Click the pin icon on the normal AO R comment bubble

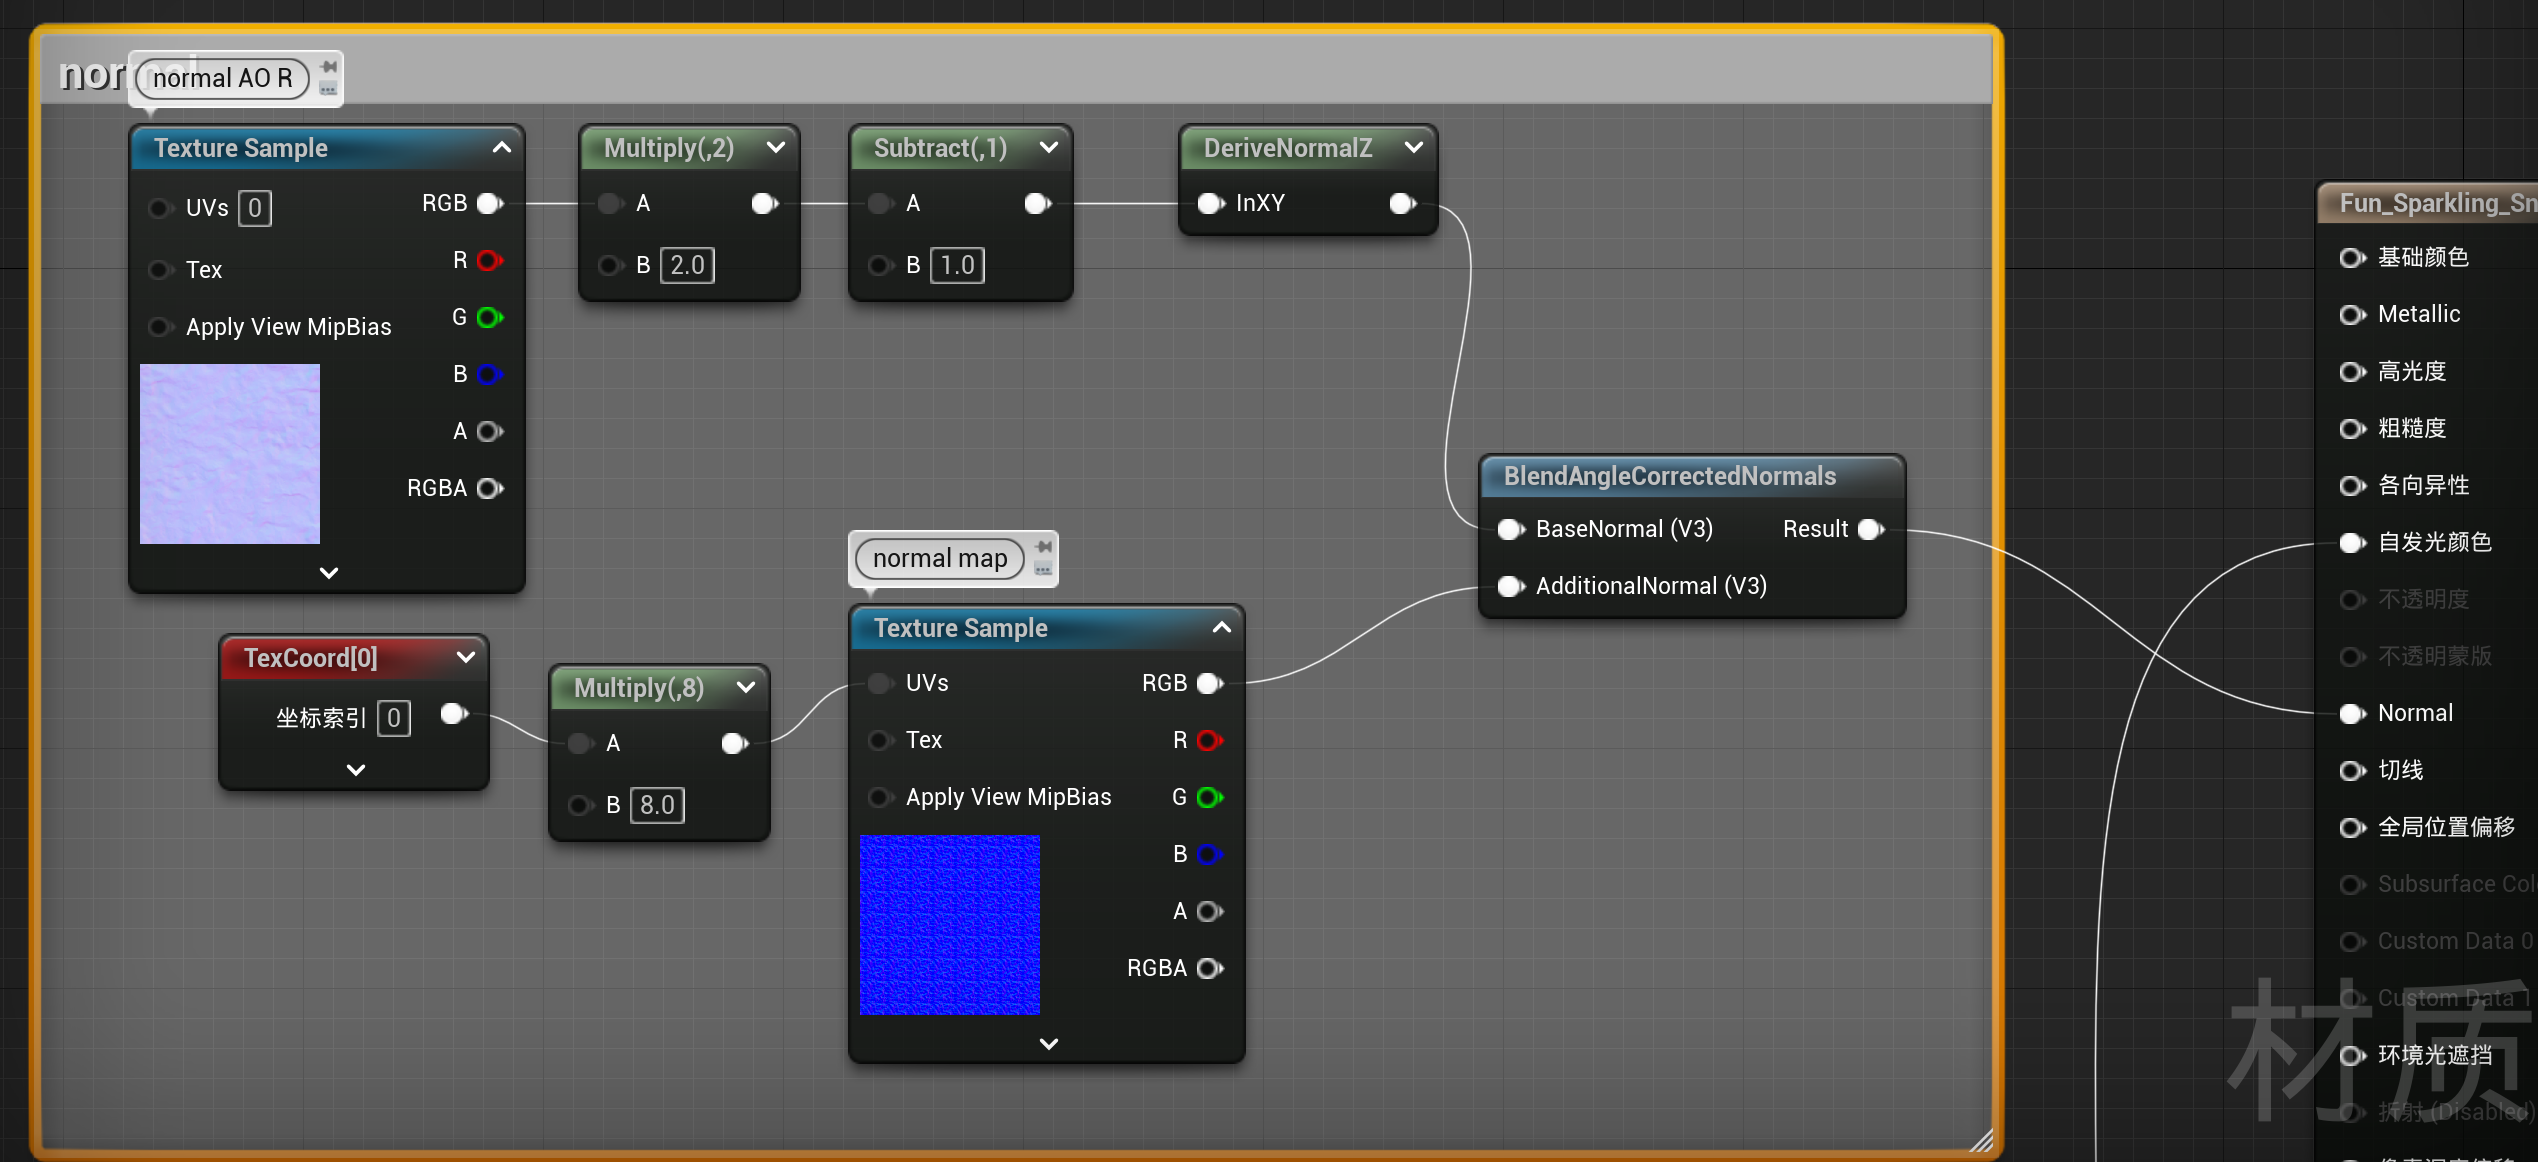click(329, 67)
